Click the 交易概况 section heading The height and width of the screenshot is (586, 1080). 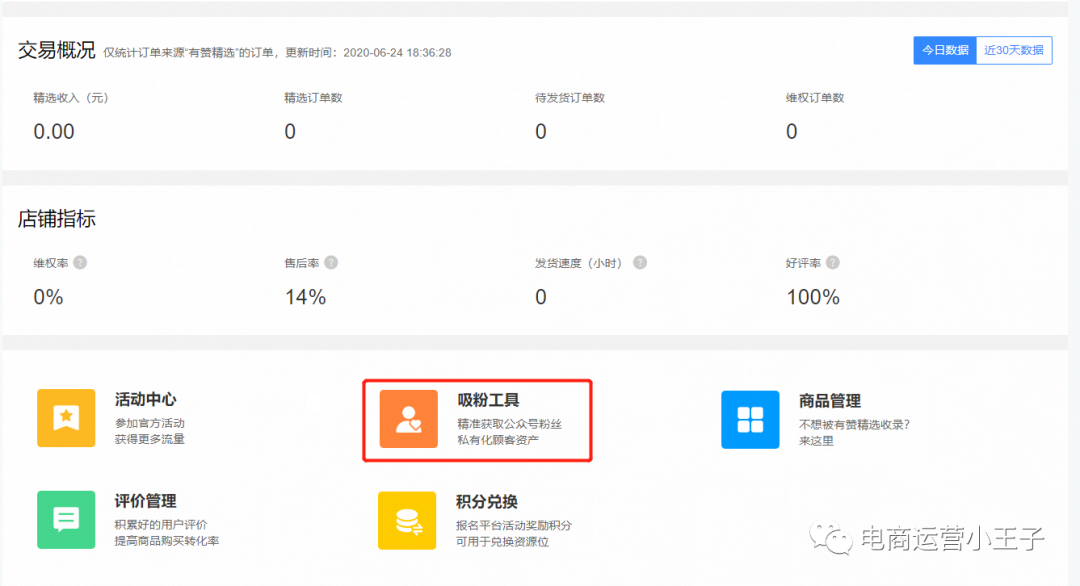click(x=57, y=50)
